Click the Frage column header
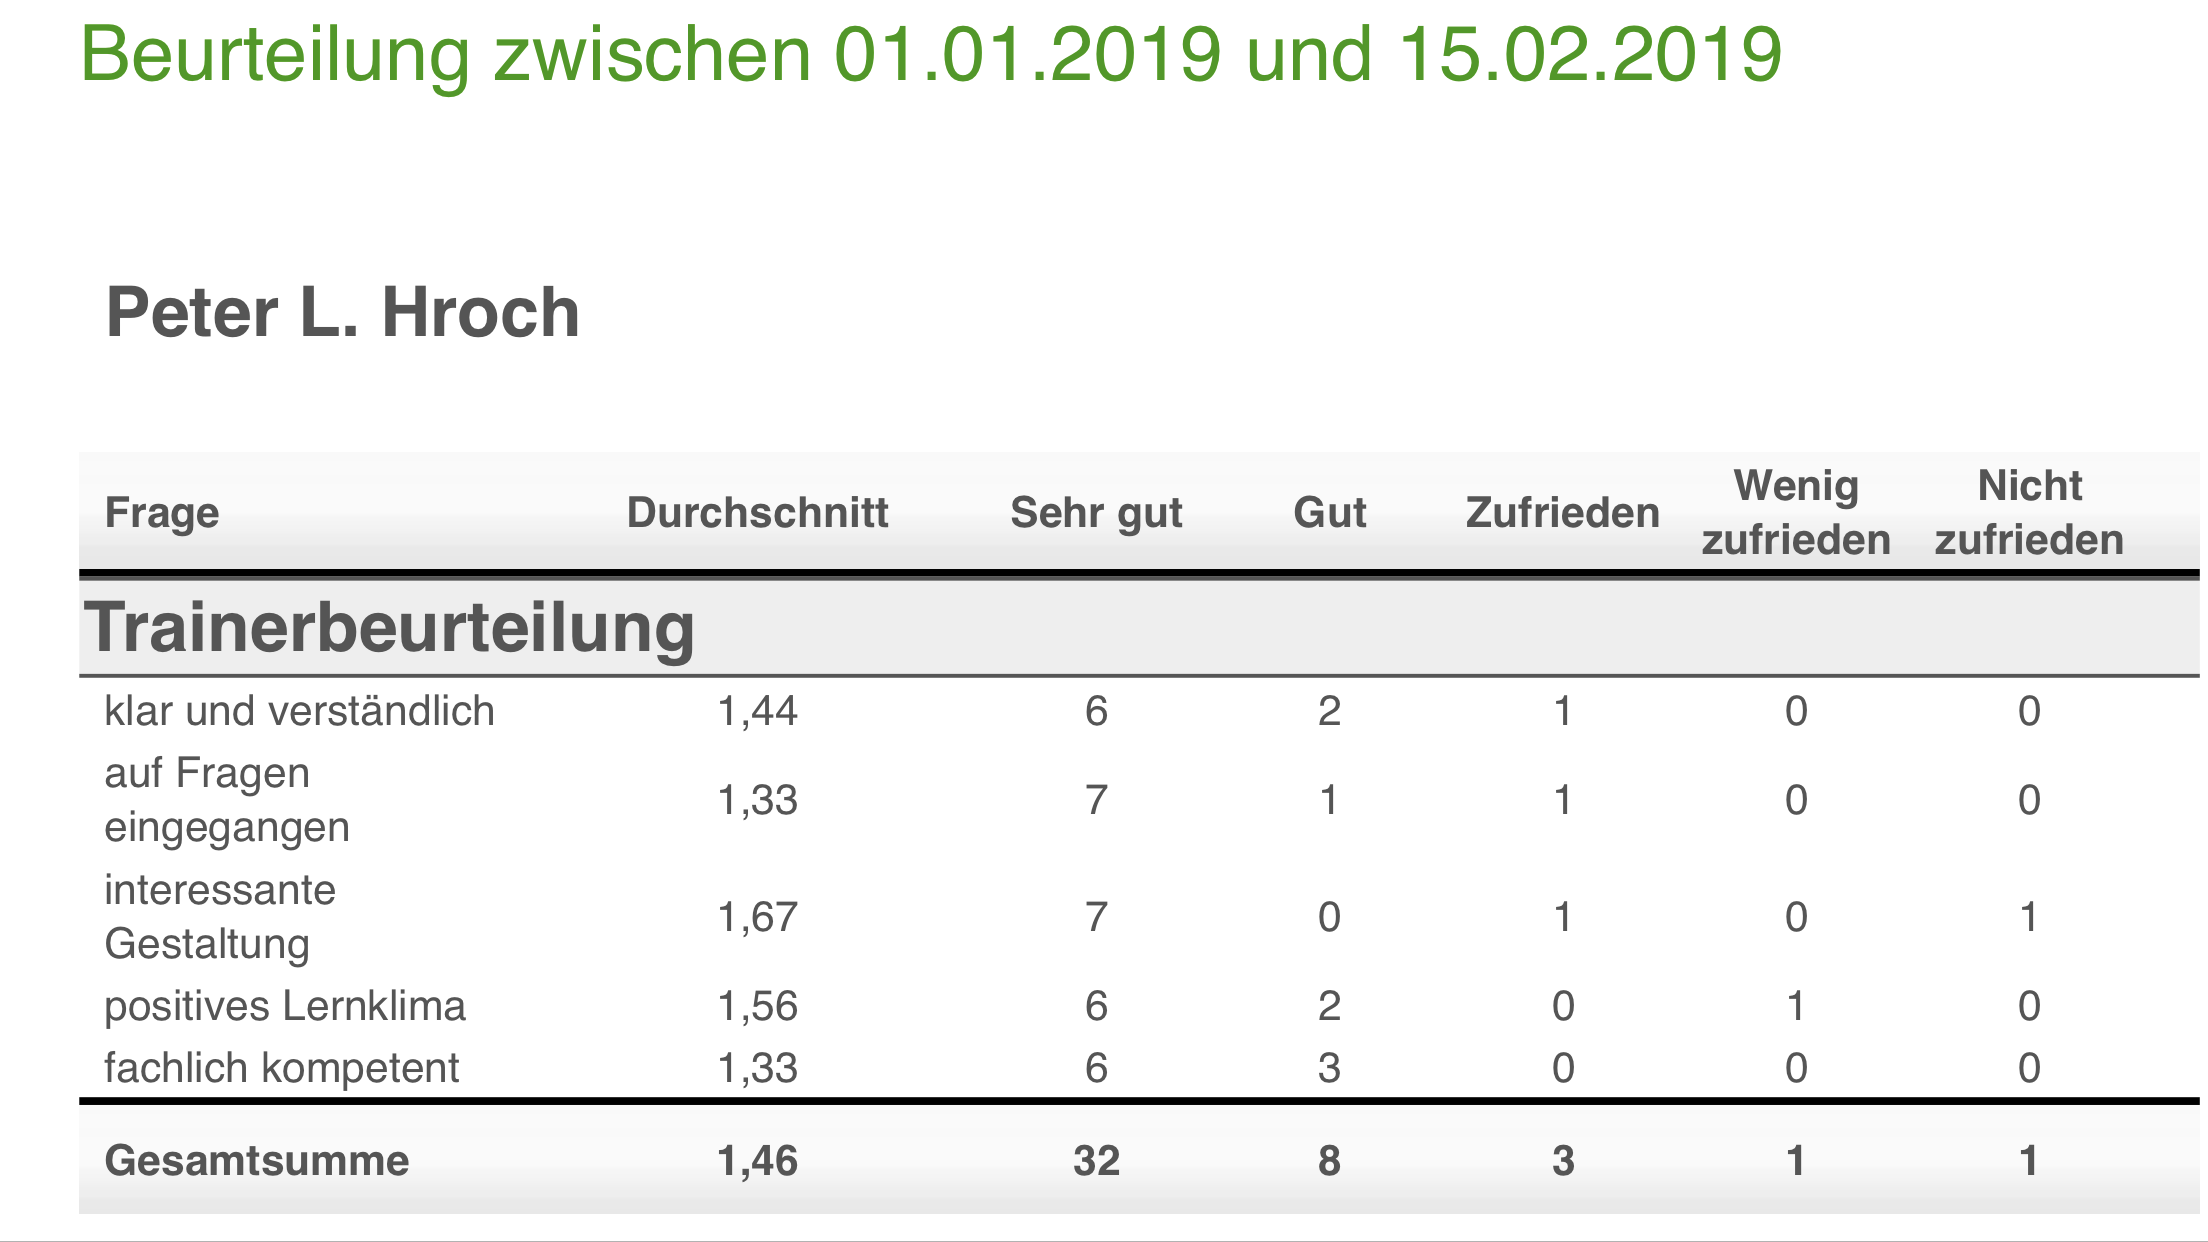This screenshot has height=1242, width=2208. (x=162, y=513)
